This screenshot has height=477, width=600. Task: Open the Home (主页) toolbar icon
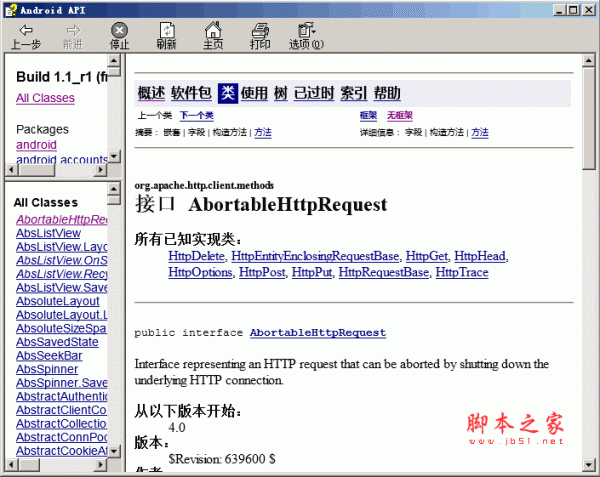213,36
